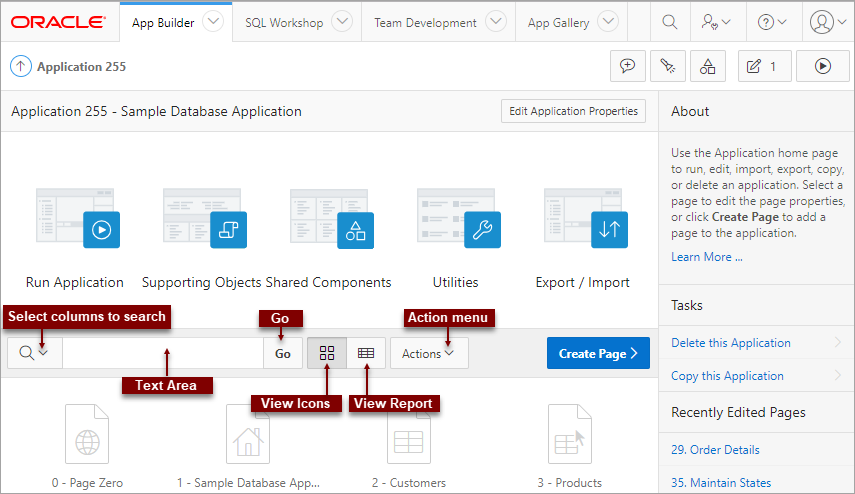This screenshot has height=494, width=855.
Task: Click the Learn More link
Action: (x=707, y=257)
